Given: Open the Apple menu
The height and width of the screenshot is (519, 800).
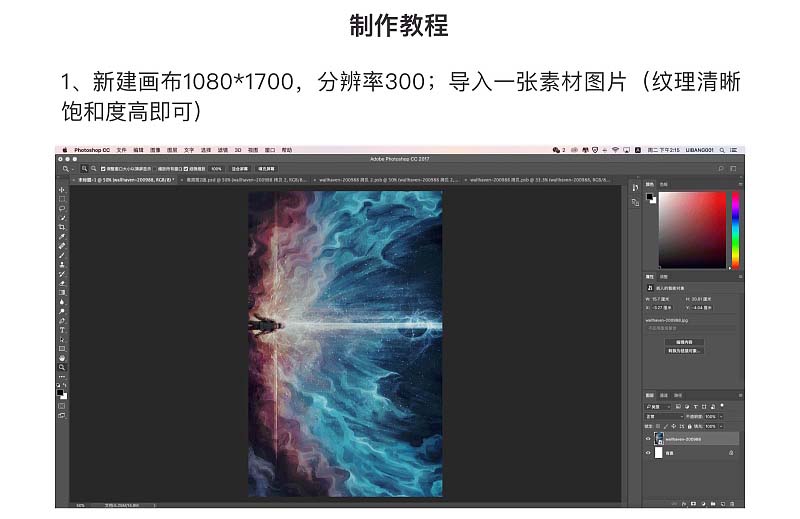Looking at the screenshot, I should pos(65,150).
